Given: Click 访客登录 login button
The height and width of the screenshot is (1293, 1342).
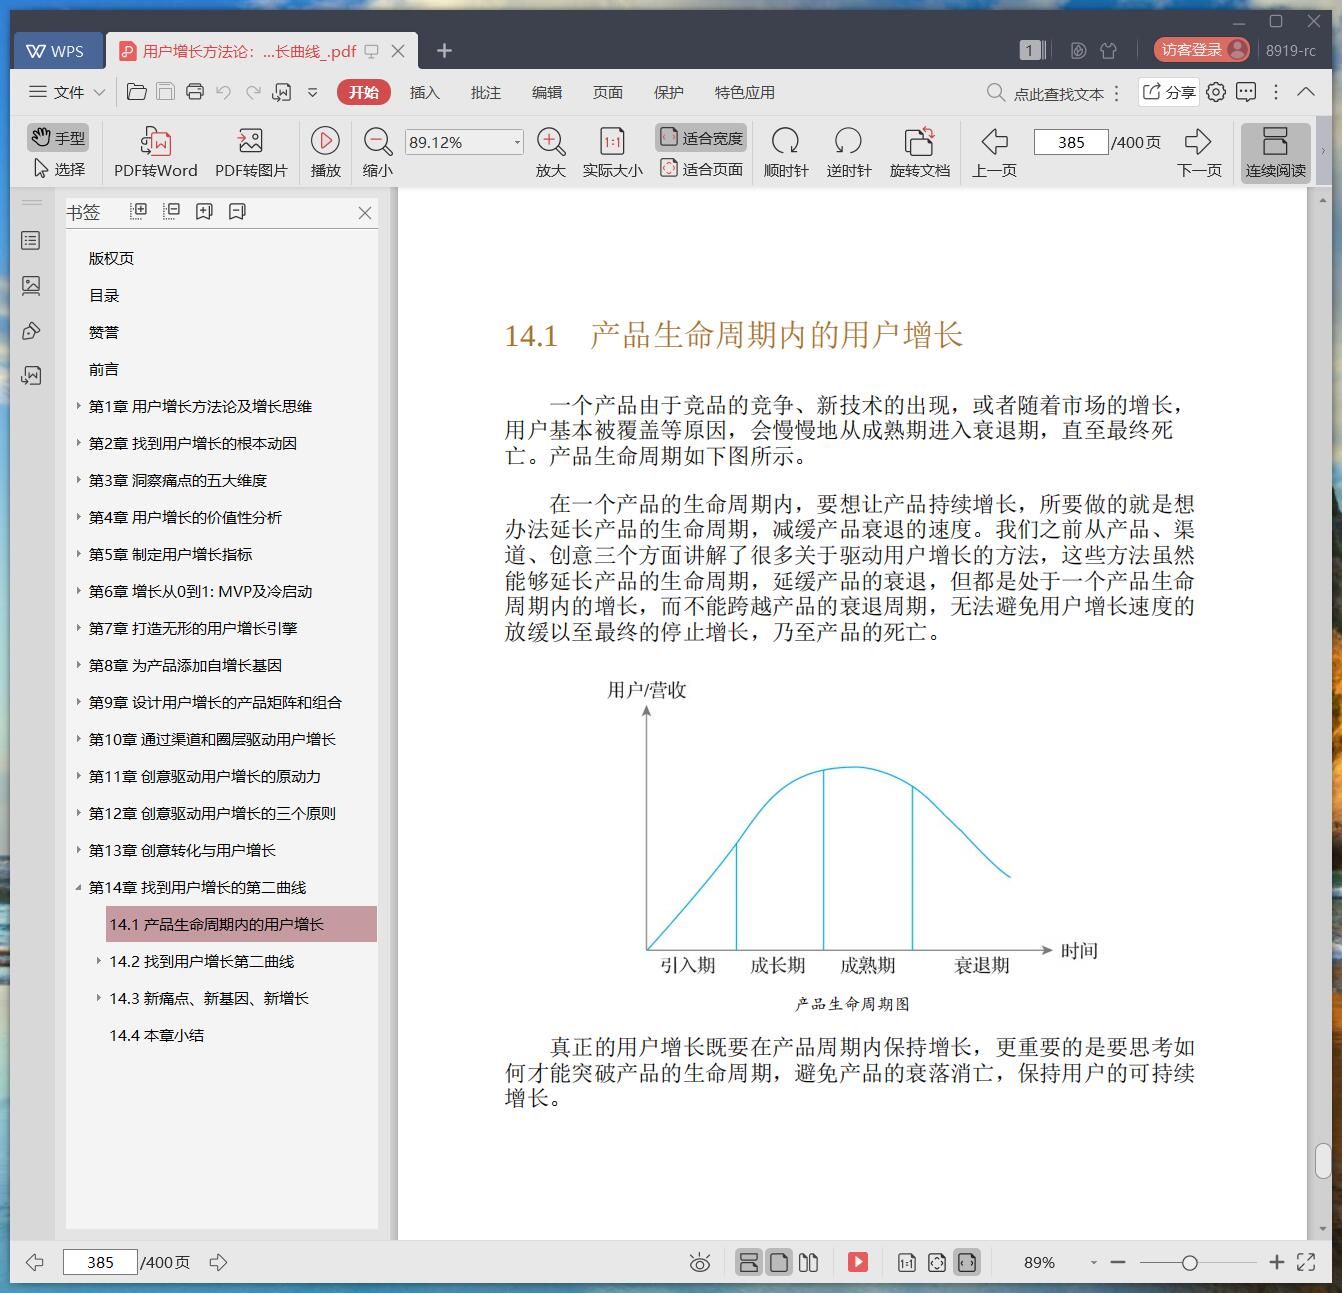Looking at the screenshot, I should [1201, 50].
